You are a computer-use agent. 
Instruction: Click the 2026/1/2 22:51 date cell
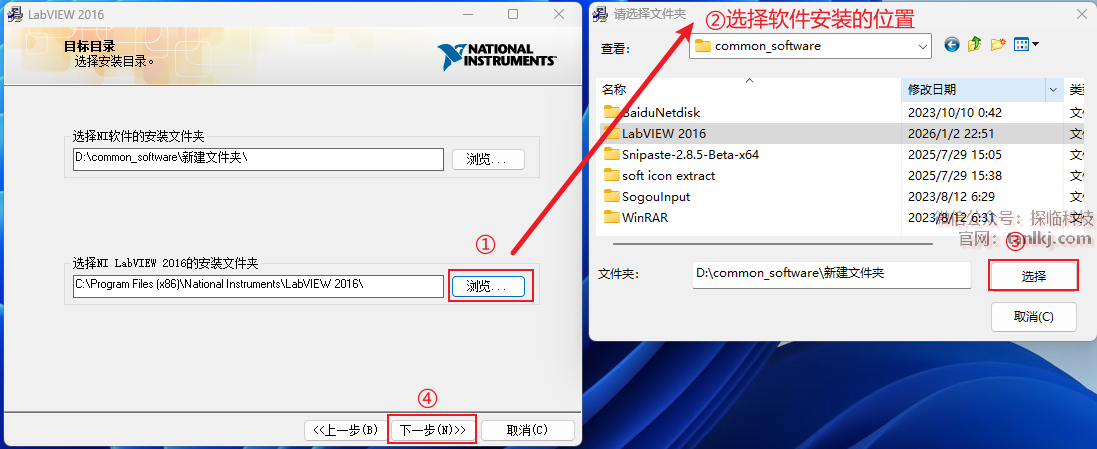pos(951,134)
